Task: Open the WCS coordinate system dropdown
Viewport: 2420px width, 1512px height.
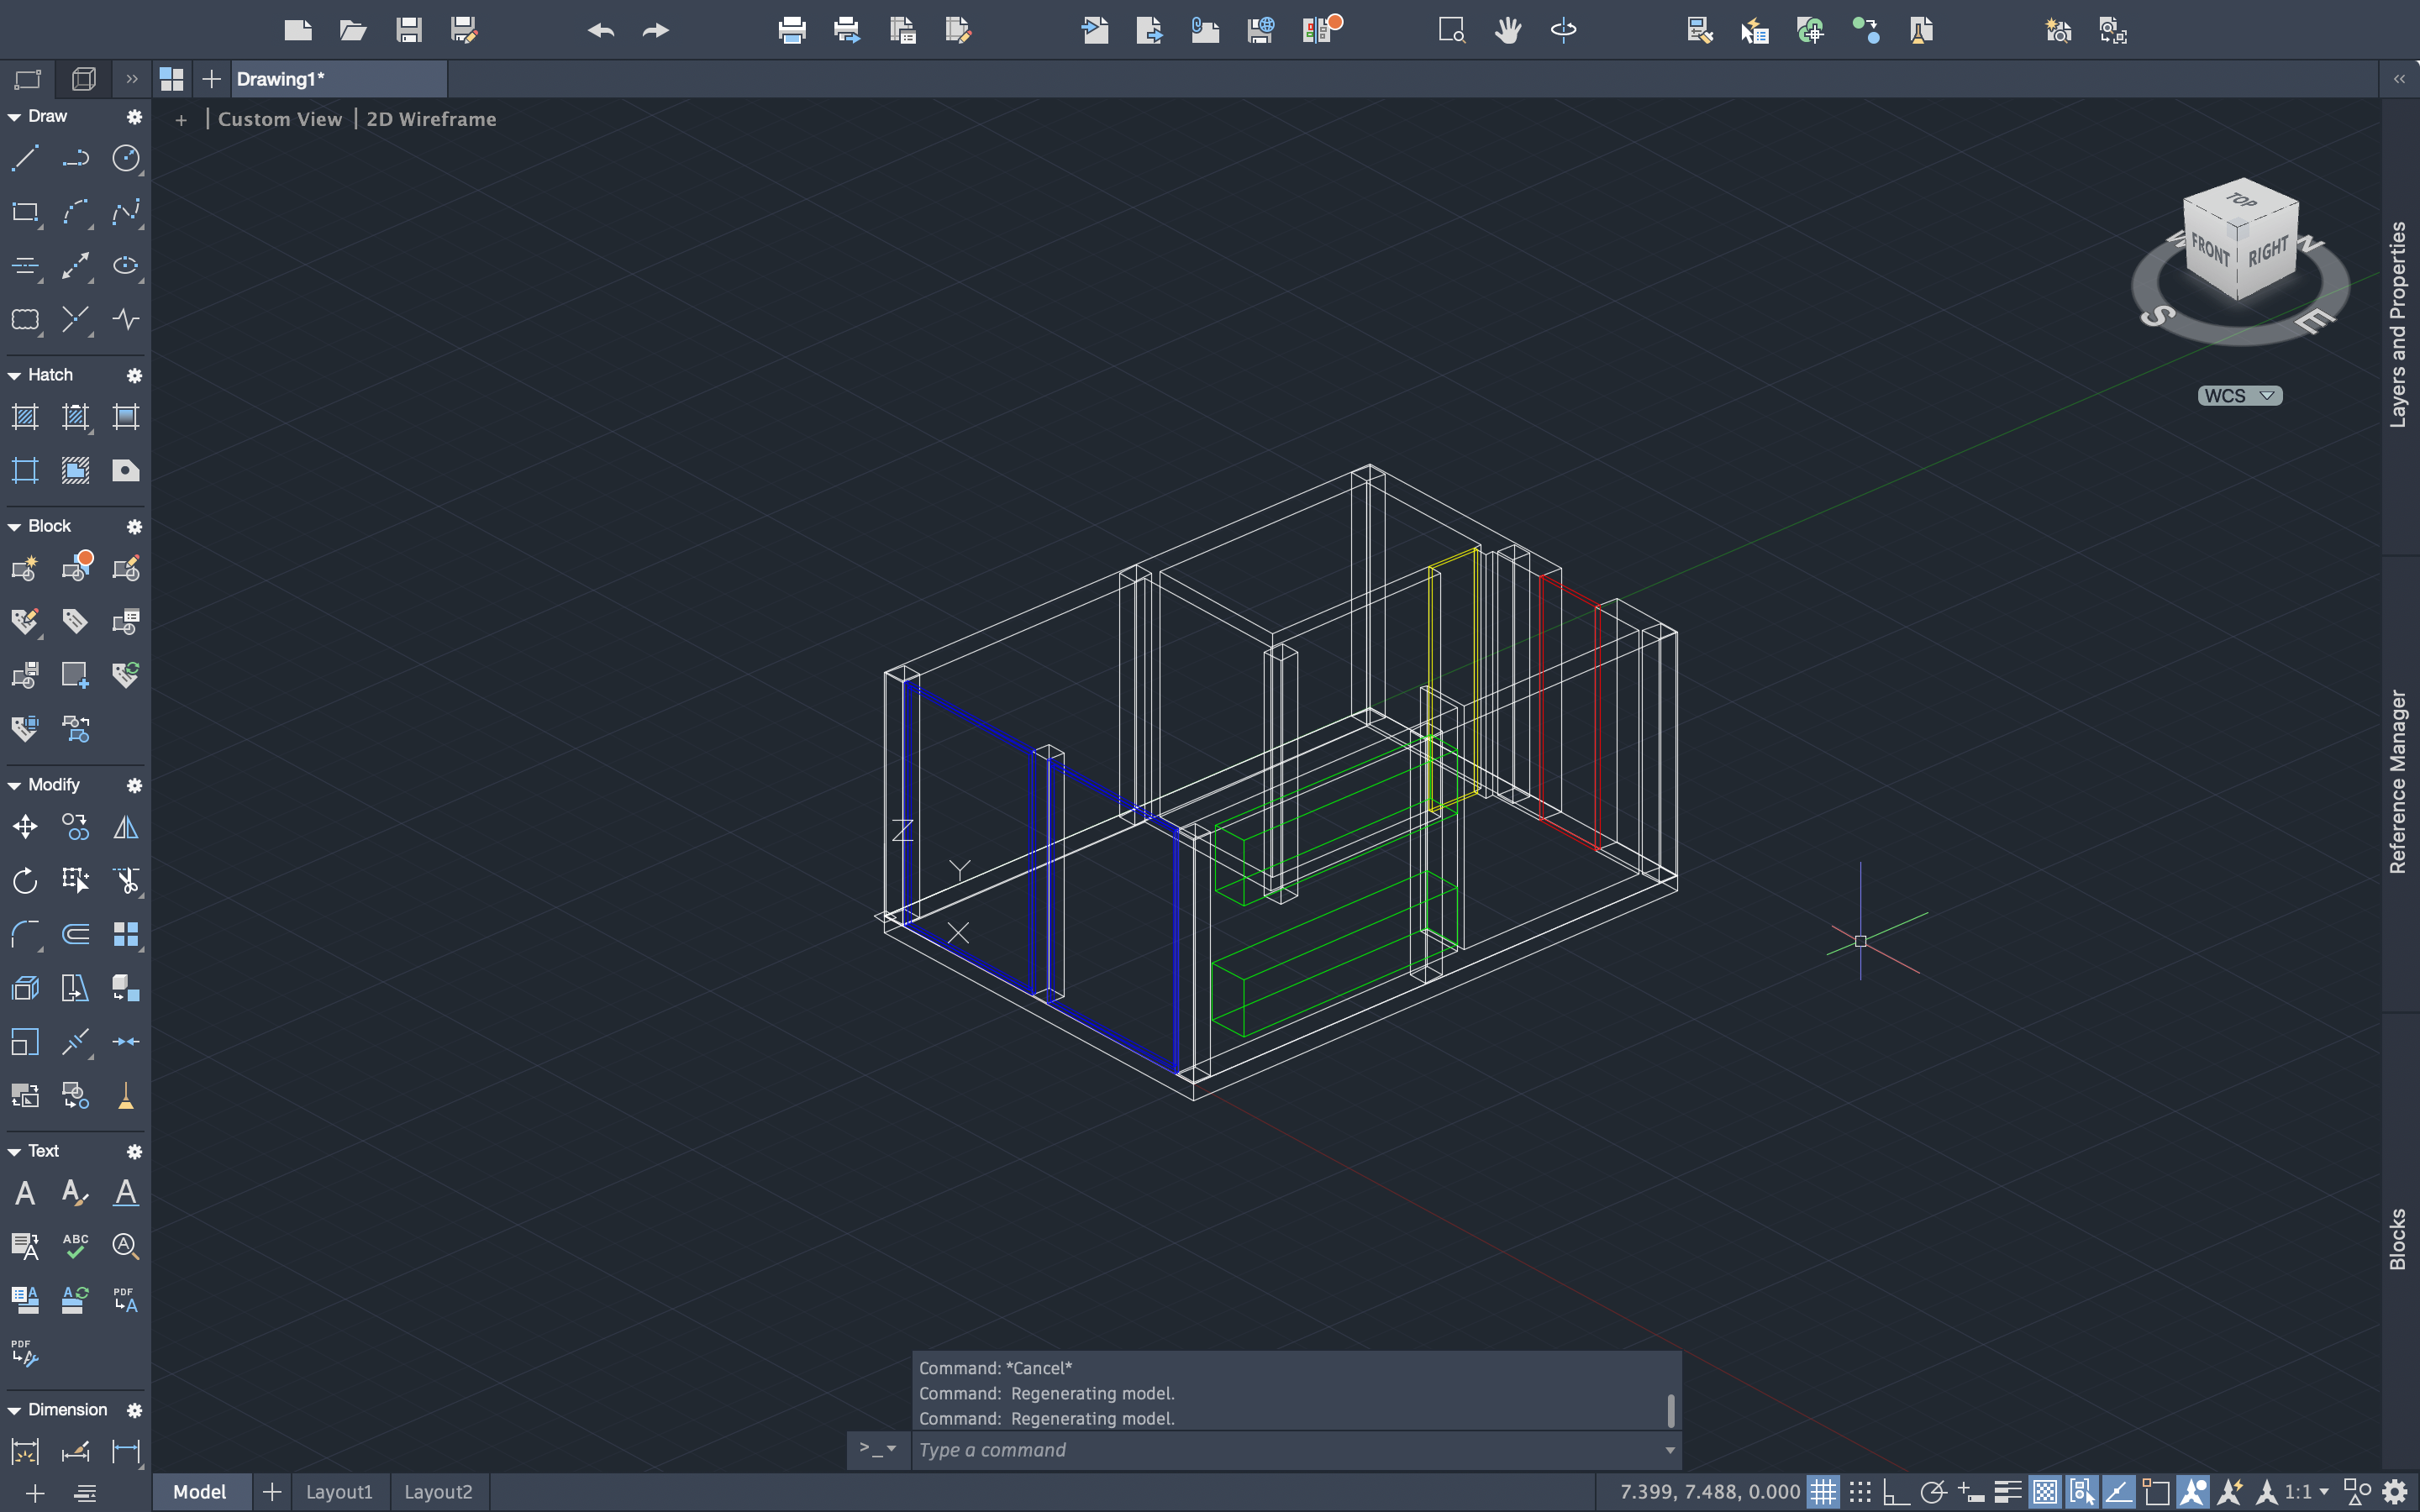Action: click(x=2240, y=396)
